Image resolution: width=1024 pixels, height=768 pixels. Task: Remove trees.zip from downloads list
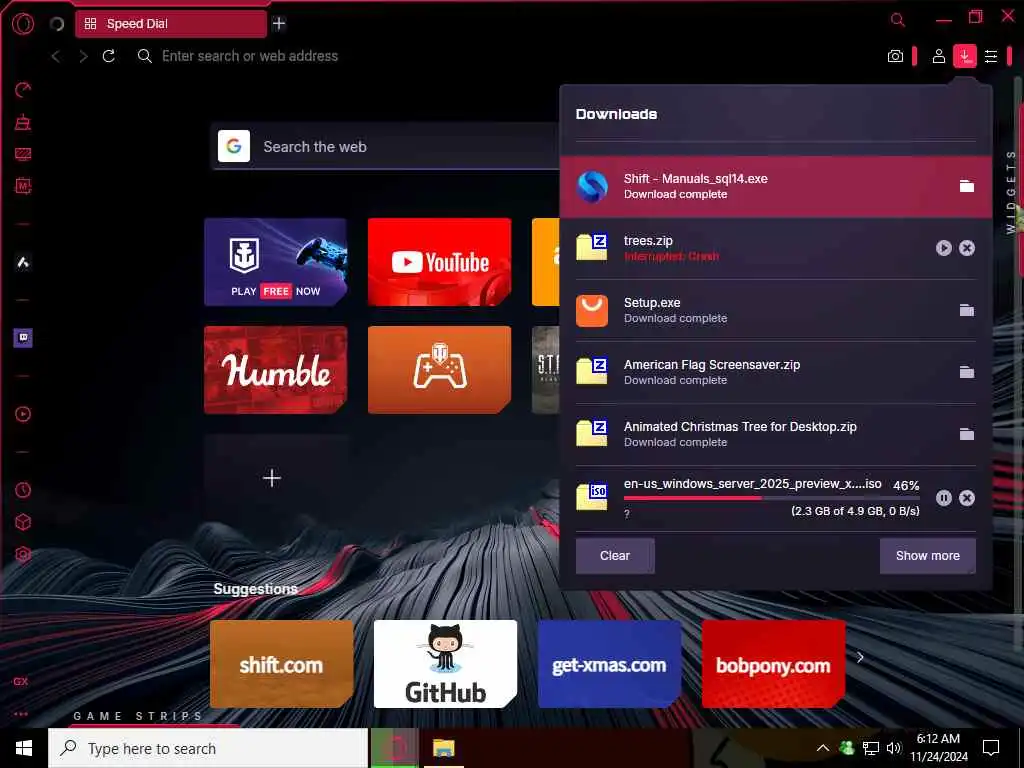[x=967, y=248]
